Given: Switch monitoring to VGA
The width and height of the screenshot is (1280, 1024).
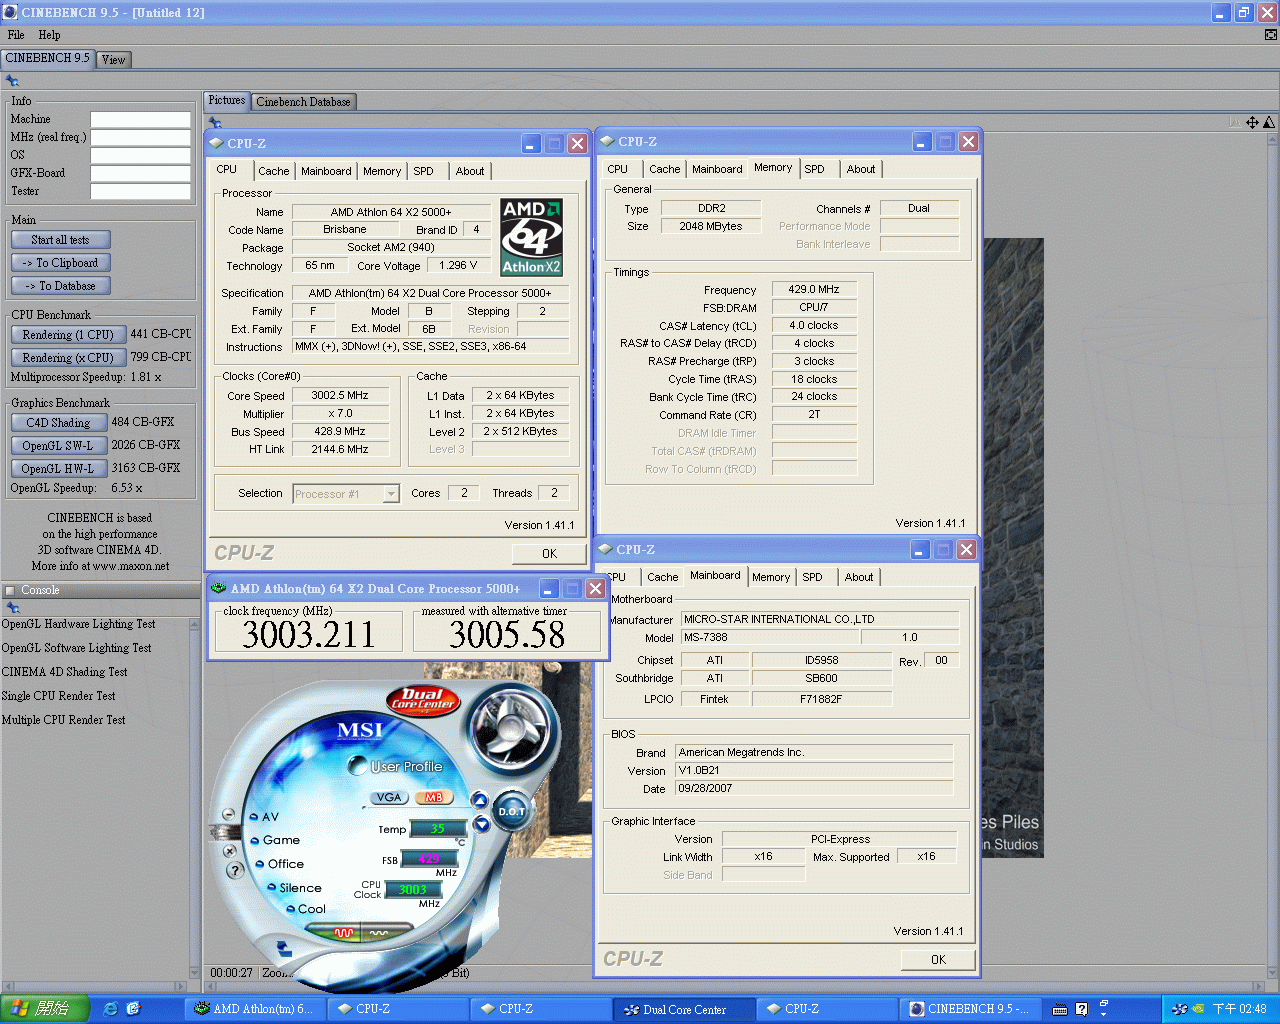Looking at the screenshot, I should [389, 797].
